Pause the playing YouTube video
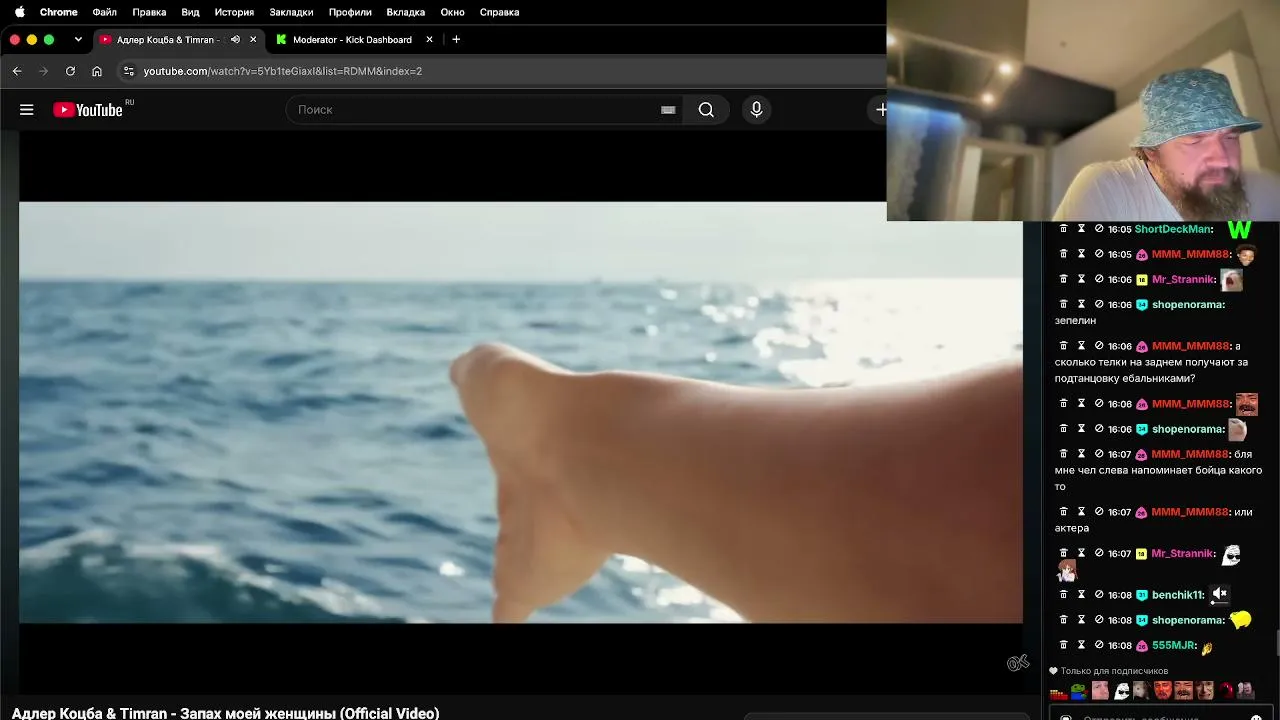1280x720 pixels. [521, 412]
